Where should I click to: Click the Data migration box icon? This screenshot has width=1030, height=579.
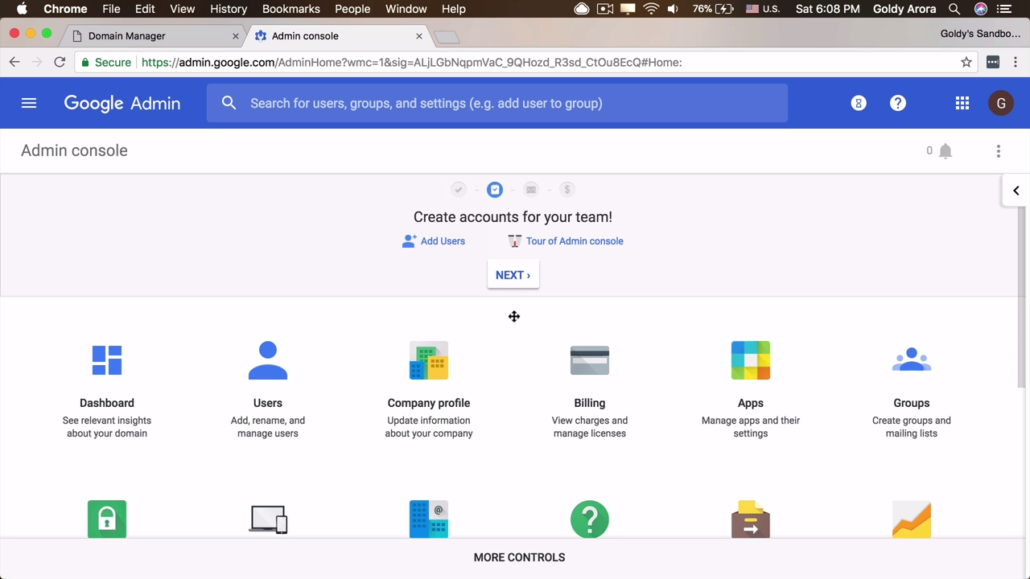750,519
